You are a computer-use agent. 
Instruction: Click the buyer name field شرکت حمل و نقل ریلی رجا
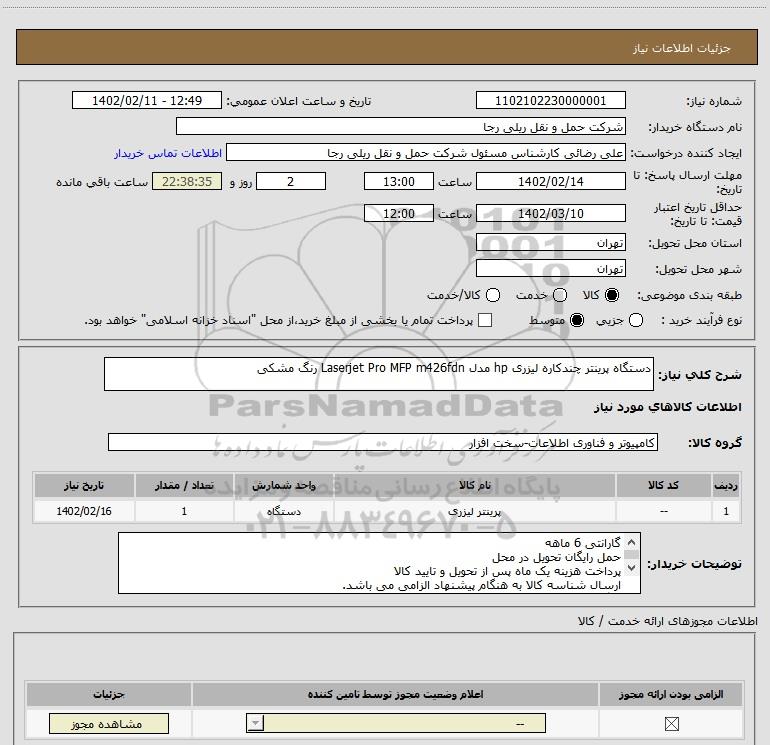click(x=401, y=126)
